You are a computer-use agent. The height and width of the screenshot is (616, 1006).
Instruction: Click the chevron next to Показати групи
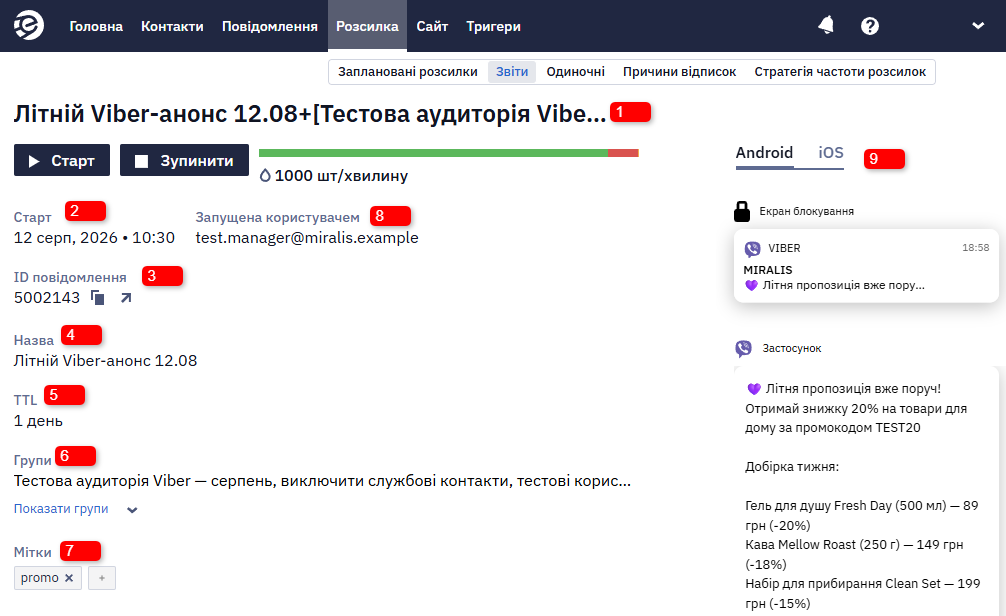132,510
